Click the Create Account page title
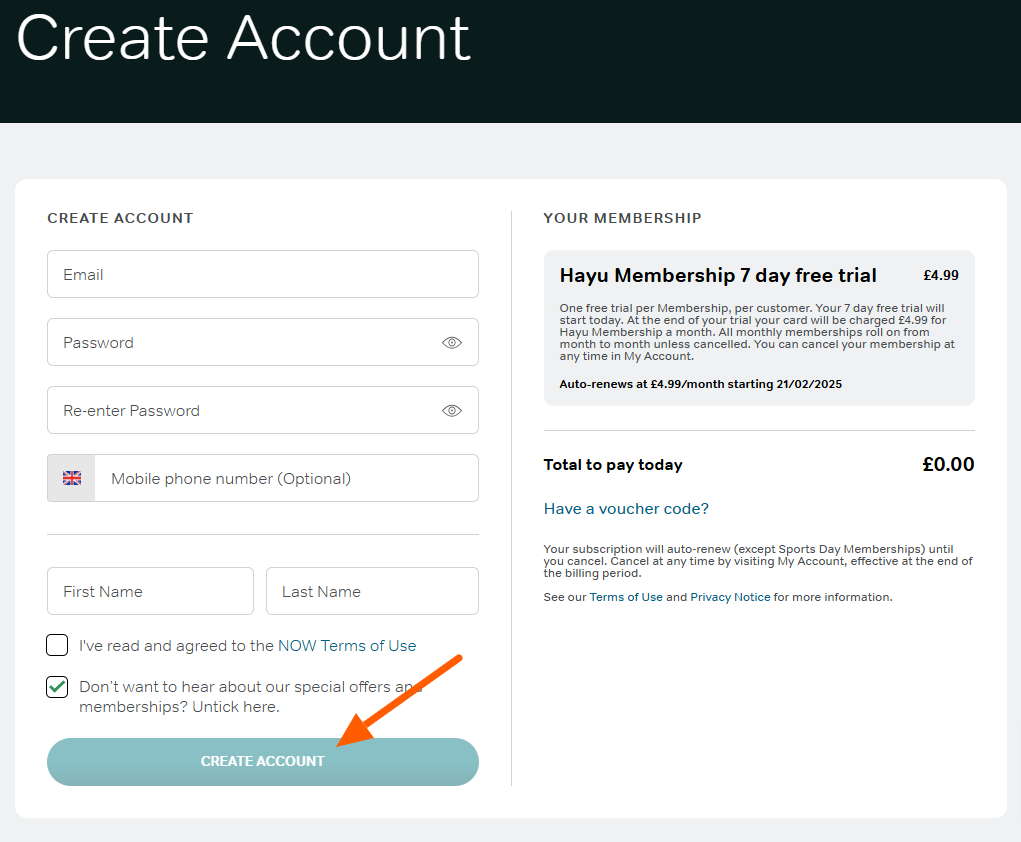The width and height of the screenshot is (1021, 842). pyautogui.click(x=243, y=39)
